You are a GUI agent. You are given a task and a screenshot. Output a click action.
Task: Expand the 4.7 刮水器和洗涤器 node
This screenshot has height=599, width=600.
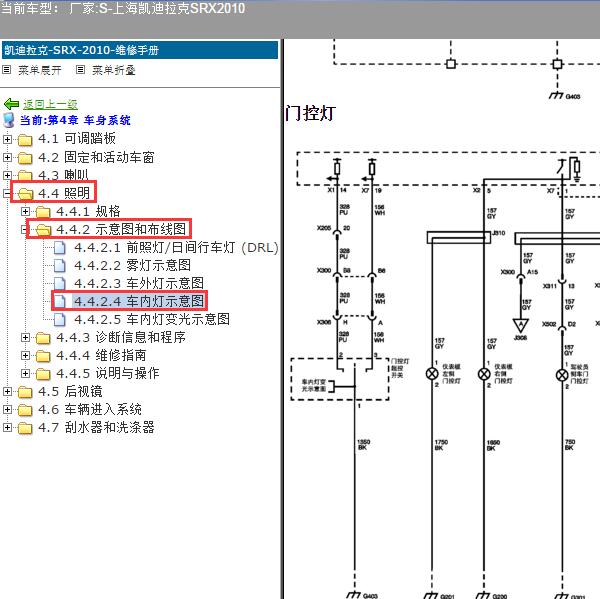coord(7,427)
